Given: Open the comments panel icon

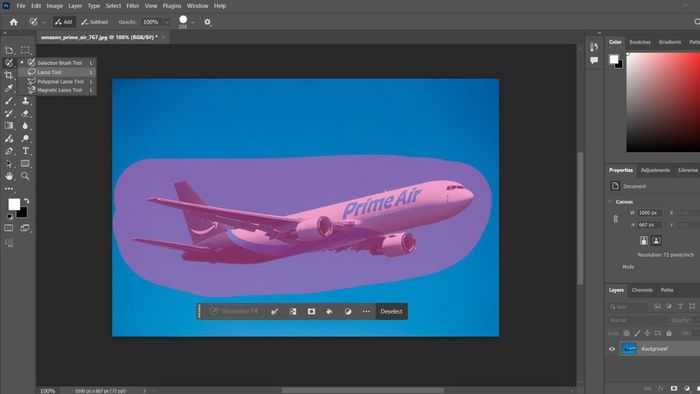Looking at the screenshot, I should 594,60.
